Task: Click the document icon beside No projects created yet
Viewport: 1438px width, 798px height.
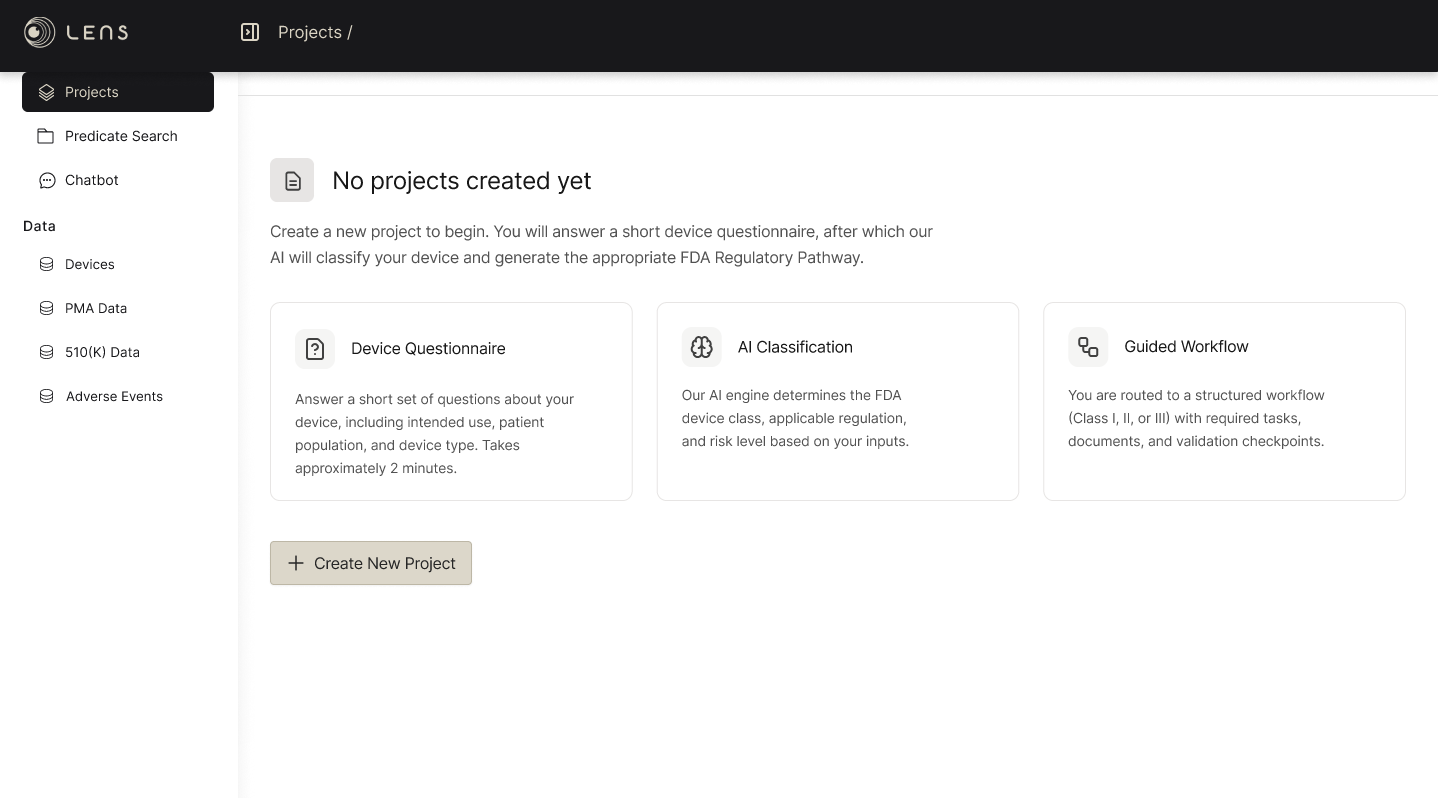Action: (292, 180)
